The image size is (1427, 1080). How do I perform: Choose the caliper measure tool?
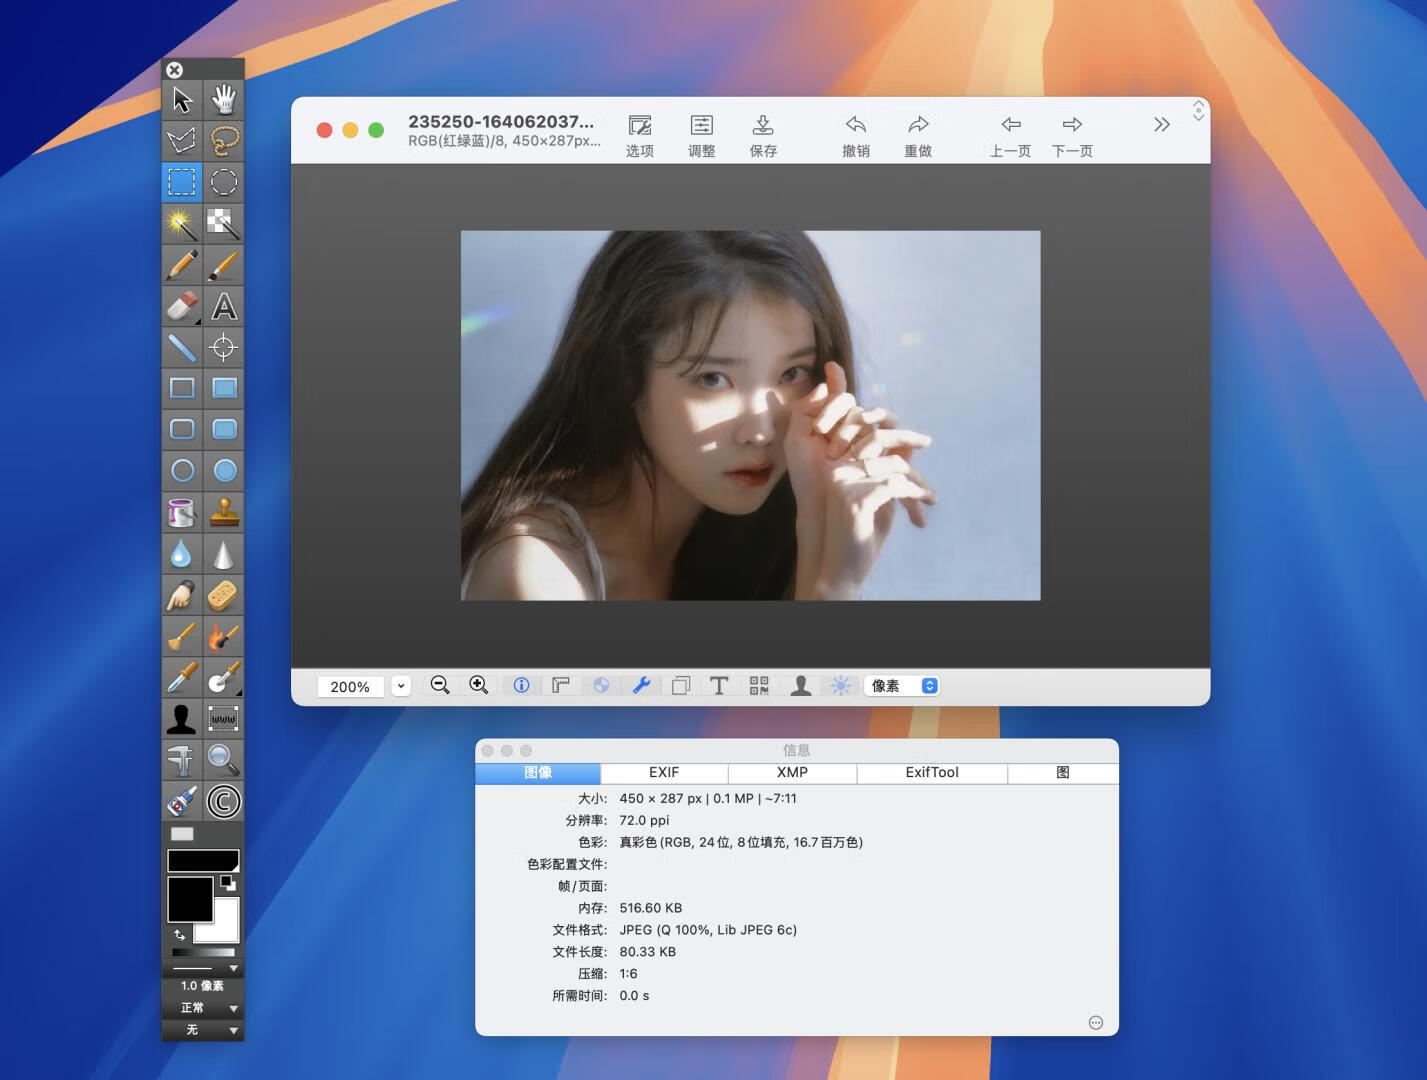[182, 760]
